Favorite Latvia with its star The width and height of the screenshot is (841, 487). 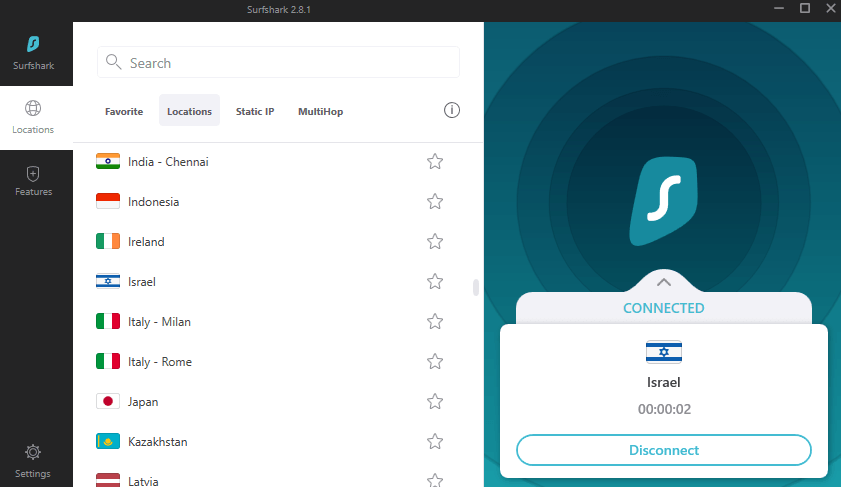tap(435, 480)
